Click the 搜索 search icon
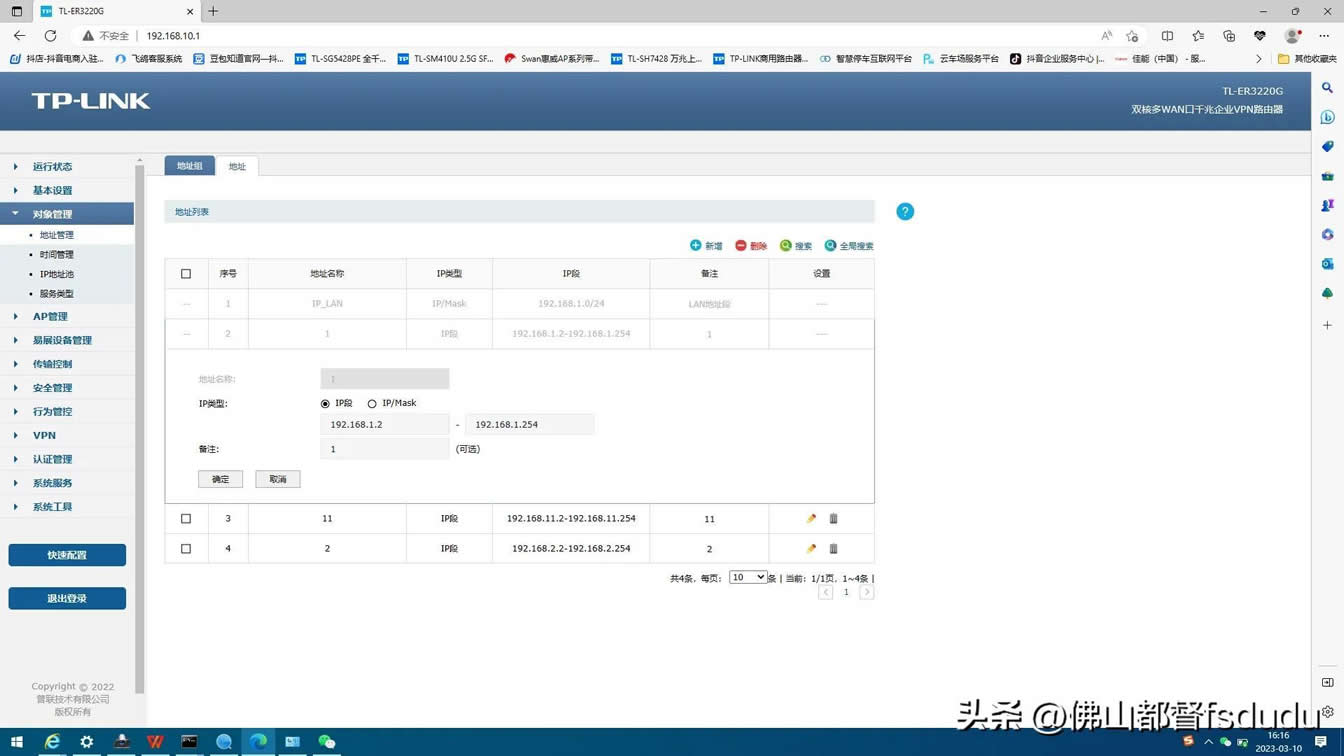The width and height of the screenshot is (1344, 756). (786, 246)
